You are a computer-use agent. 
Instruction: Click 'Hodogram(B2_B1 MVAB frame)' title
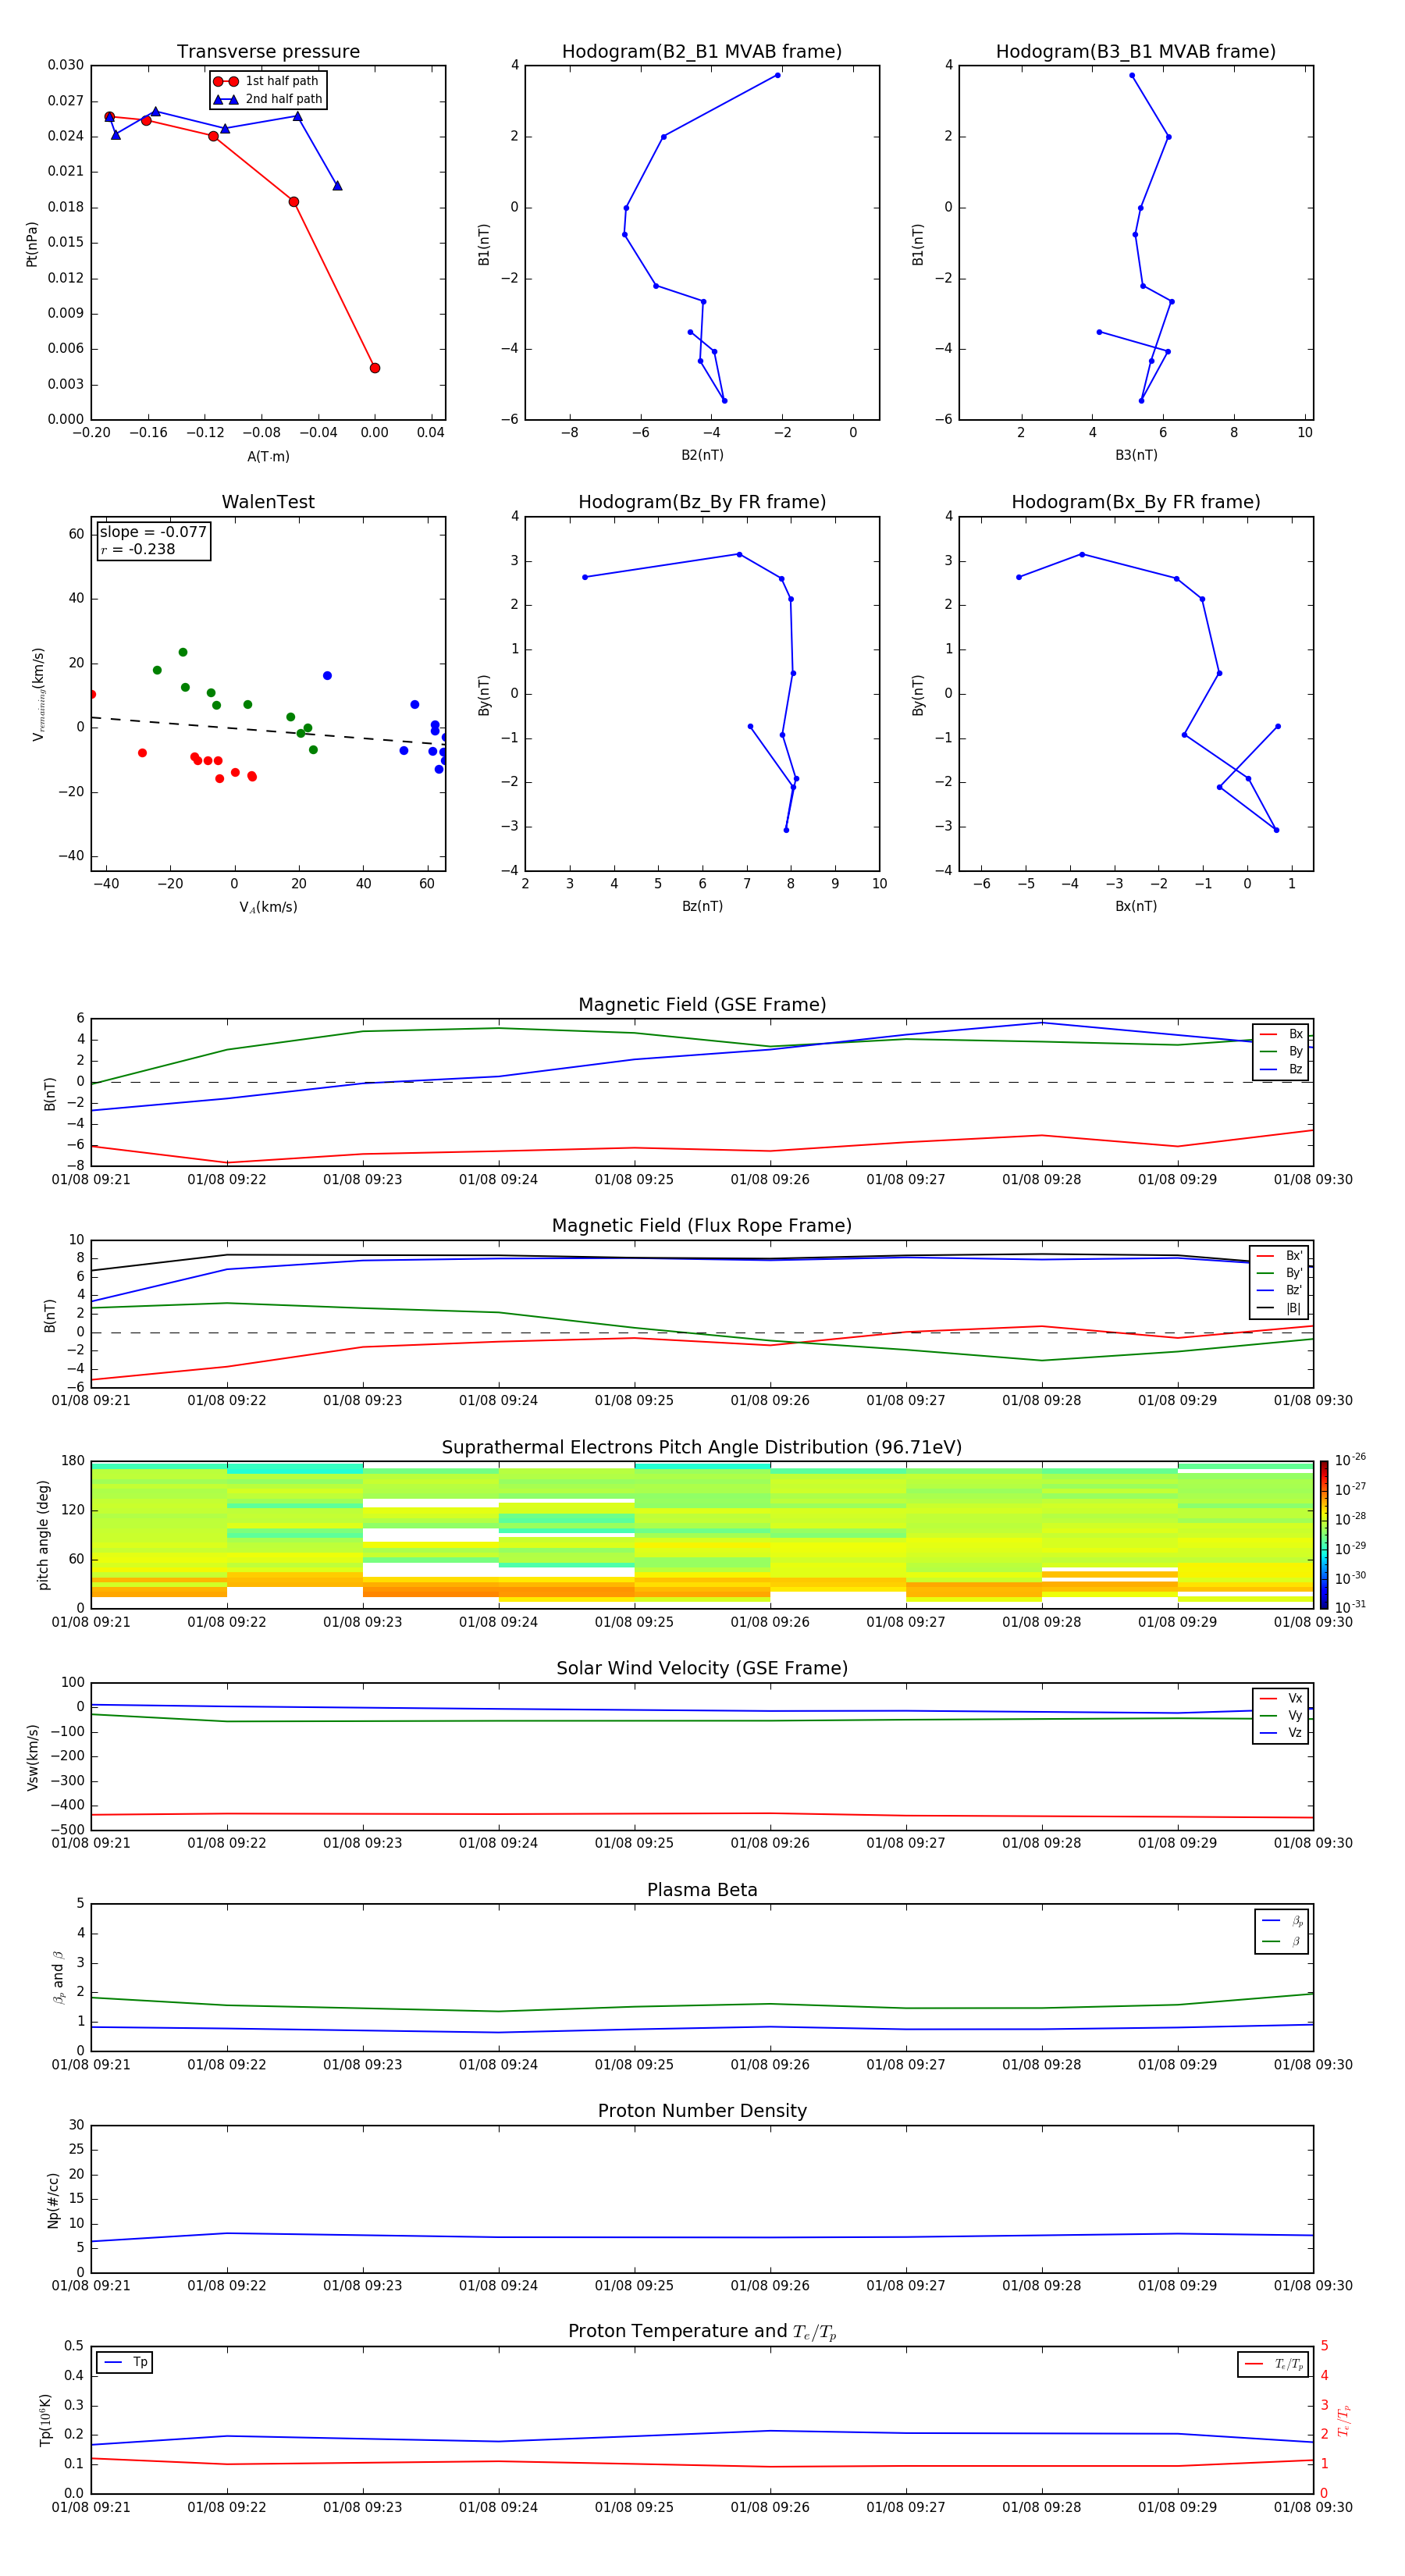point(702,52)
